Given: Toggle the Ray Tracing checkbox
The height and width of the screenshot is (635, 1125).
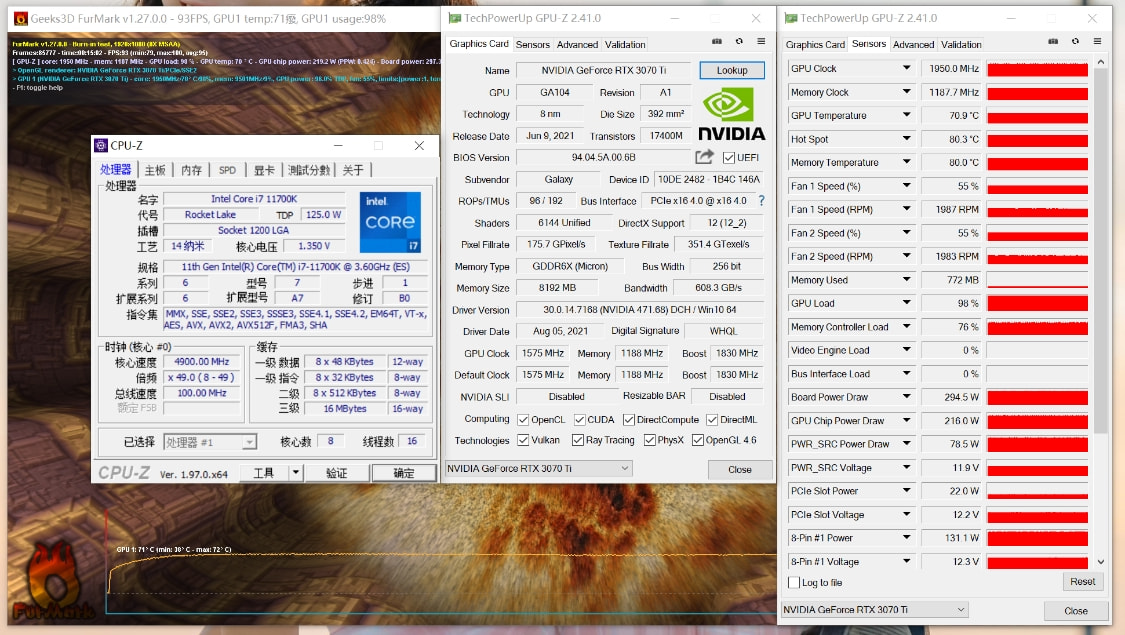Looking at the screenshot, I should tap(579, 440).
